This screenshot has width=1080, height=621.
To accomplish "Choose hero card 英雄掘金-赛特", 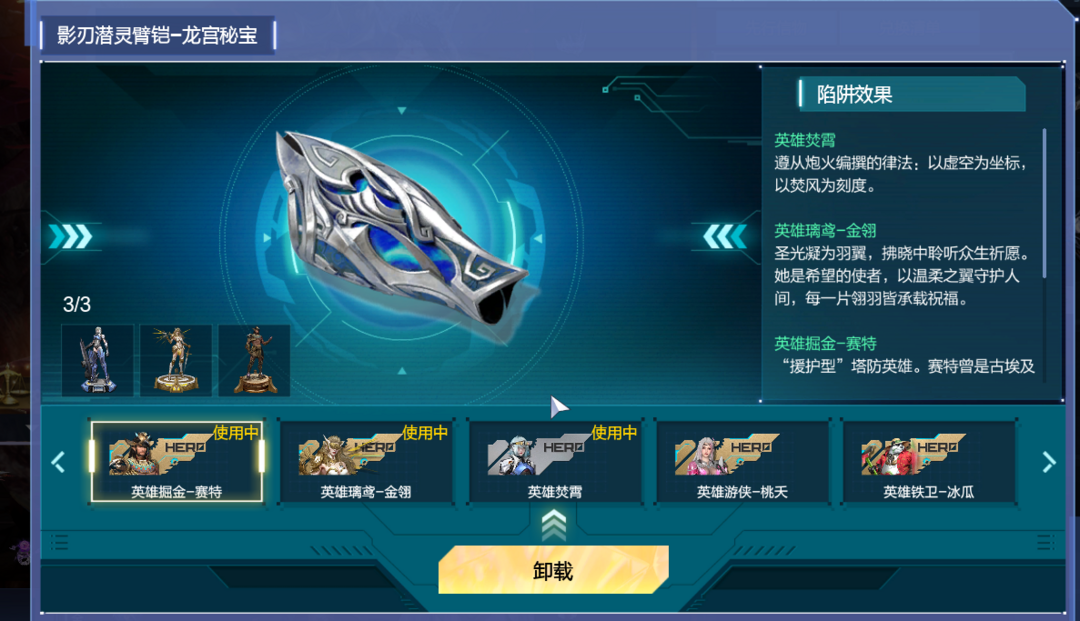I will pos(176,462).
